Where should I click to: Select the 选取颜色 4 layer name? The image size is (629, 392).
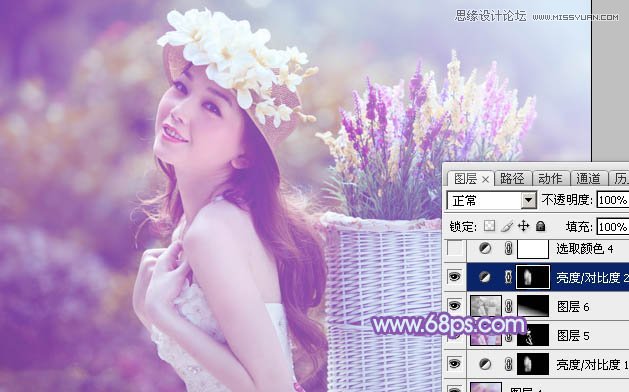point(584,249)
